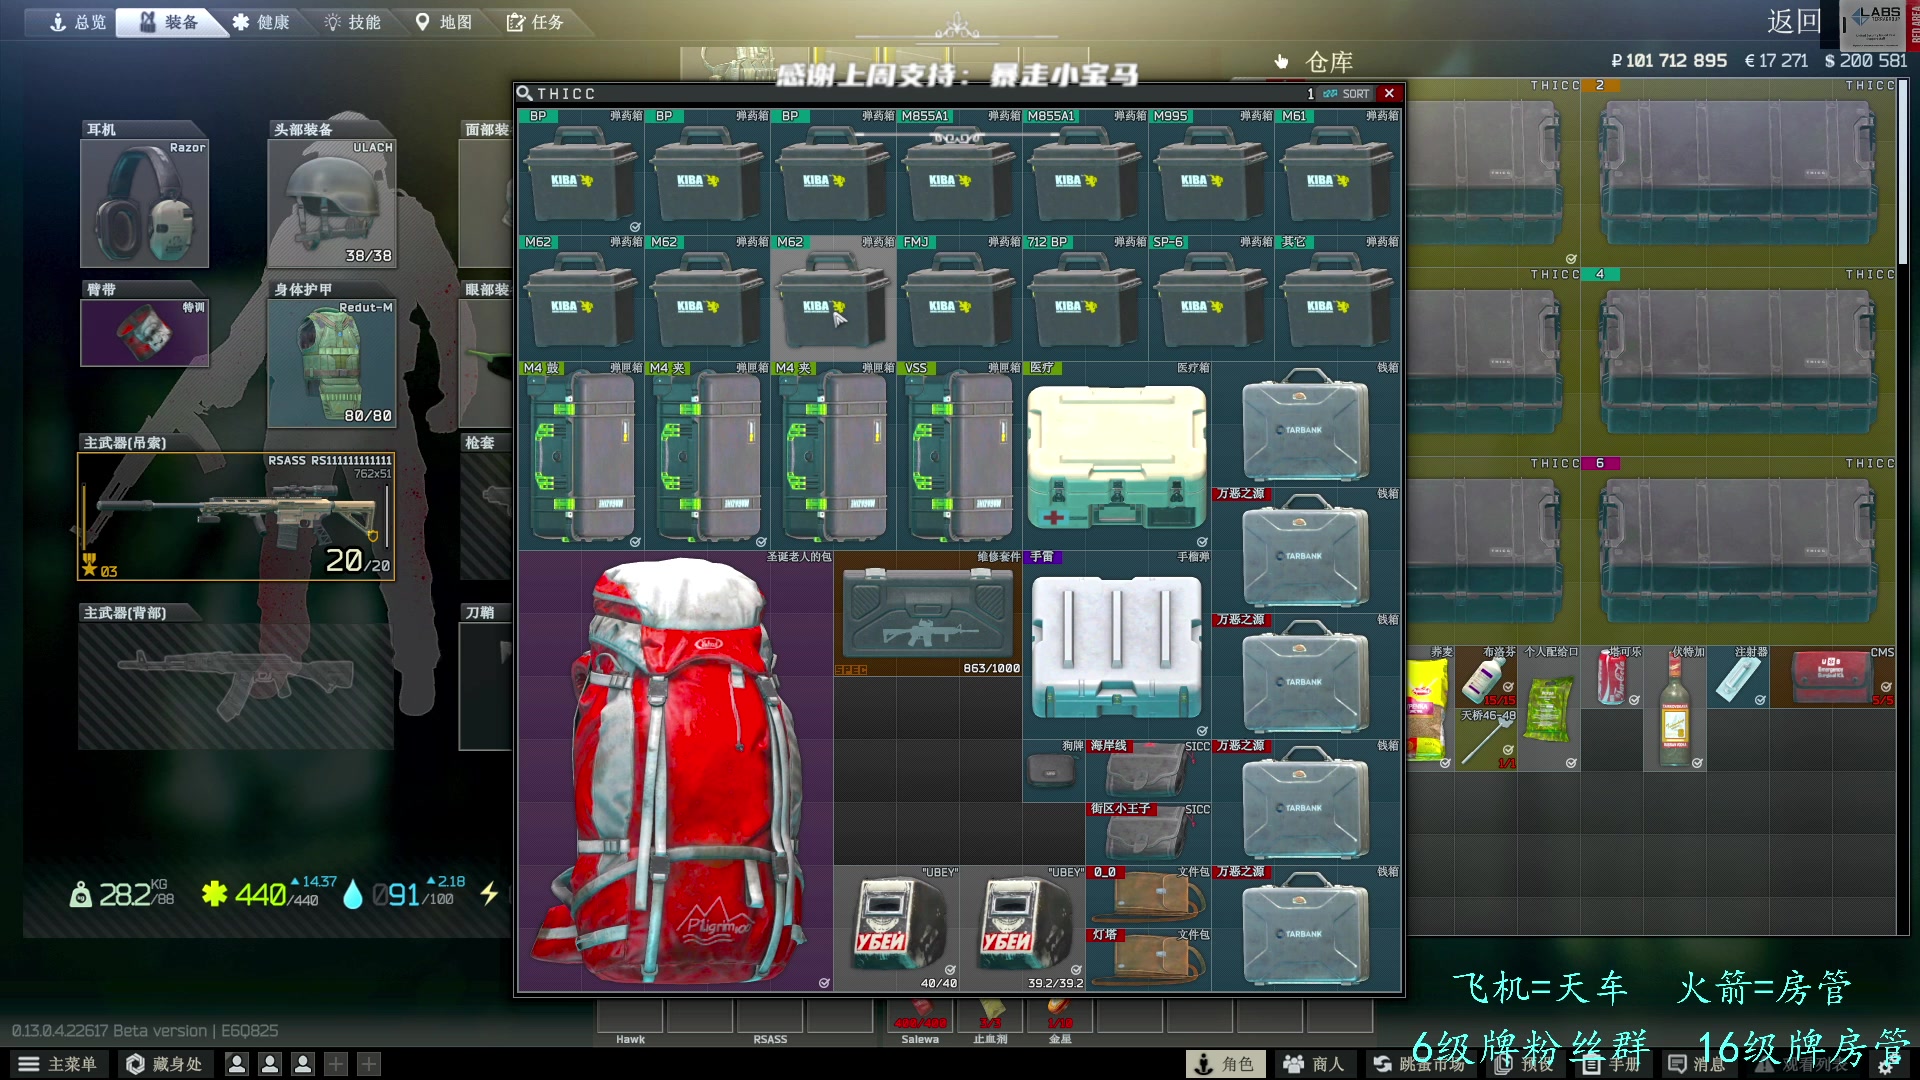1920x1080 pixels.
Task: Select the 天桥46-48 key
Action: click(1487, 739)
